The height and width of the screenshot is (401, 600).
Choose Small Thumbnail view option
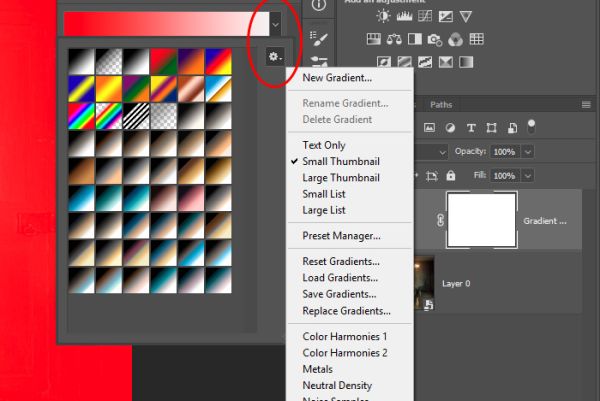(x=341, y=161)
